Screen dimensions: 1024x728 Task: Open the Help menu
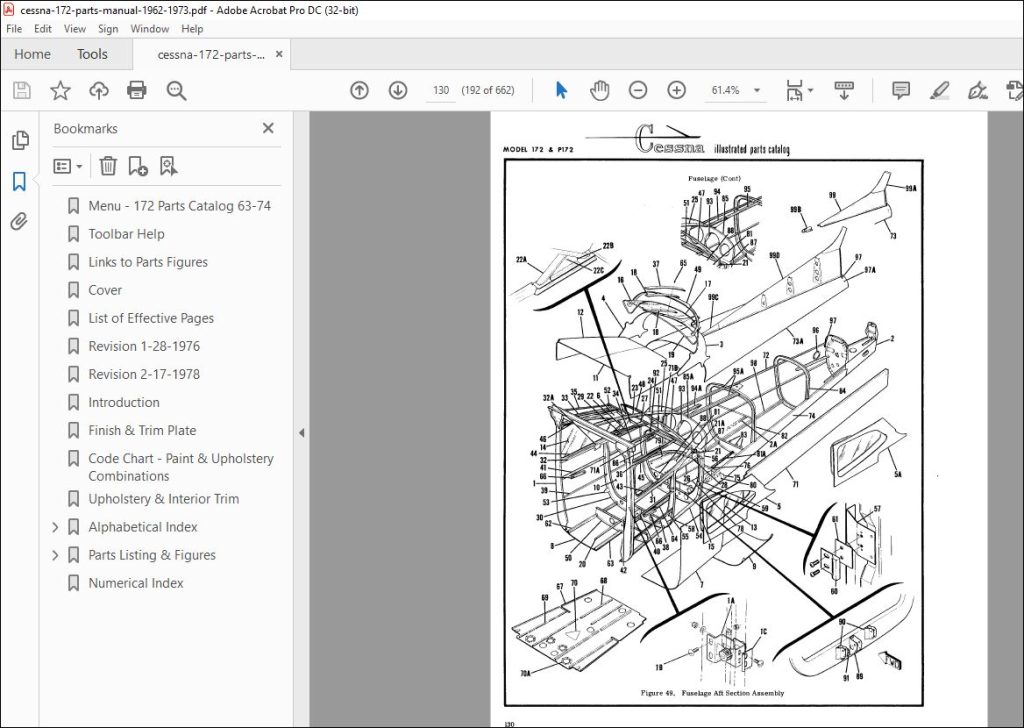coord(192,29)
